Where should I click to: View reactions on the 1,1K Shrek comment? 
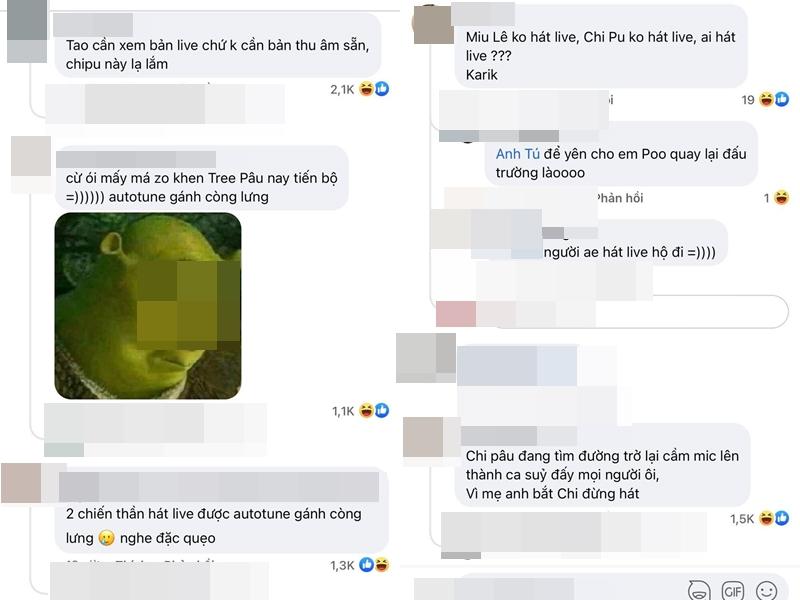click(x=361, y=411)
